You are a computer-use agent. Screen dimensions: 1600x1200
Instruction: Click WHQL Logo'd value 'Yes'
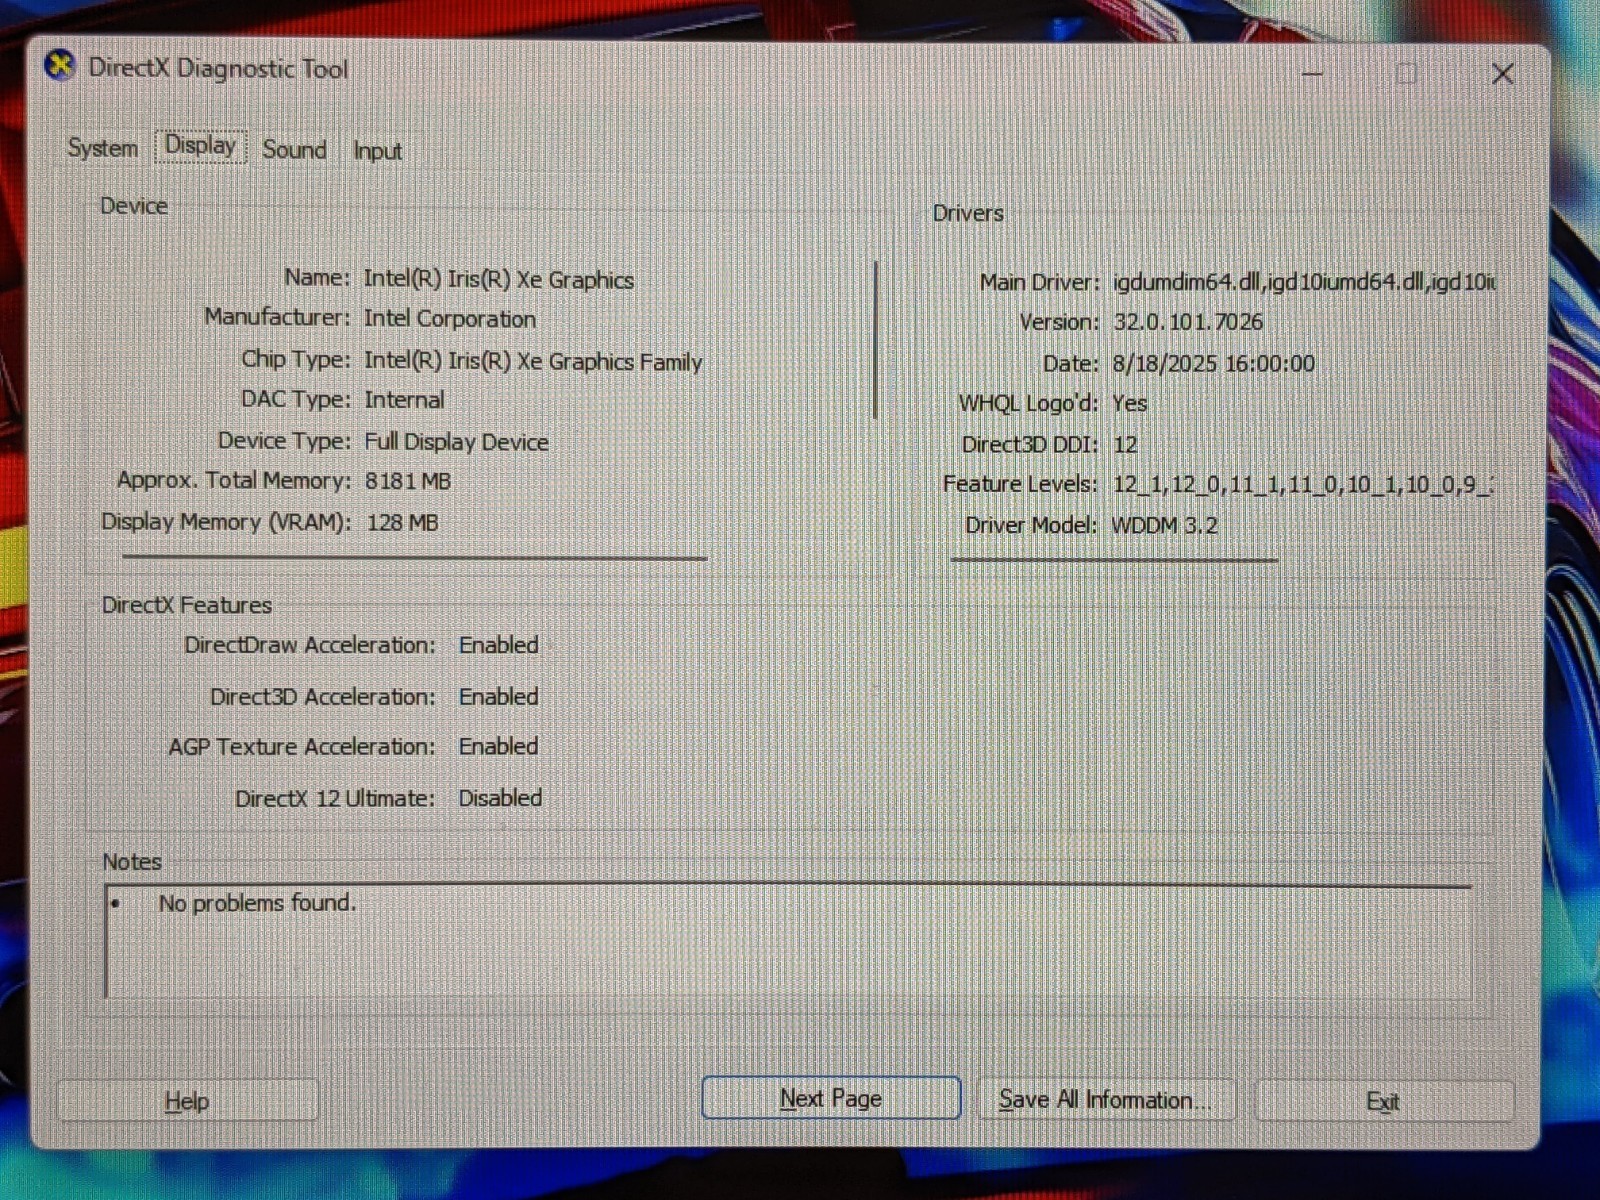(1130, 404)
